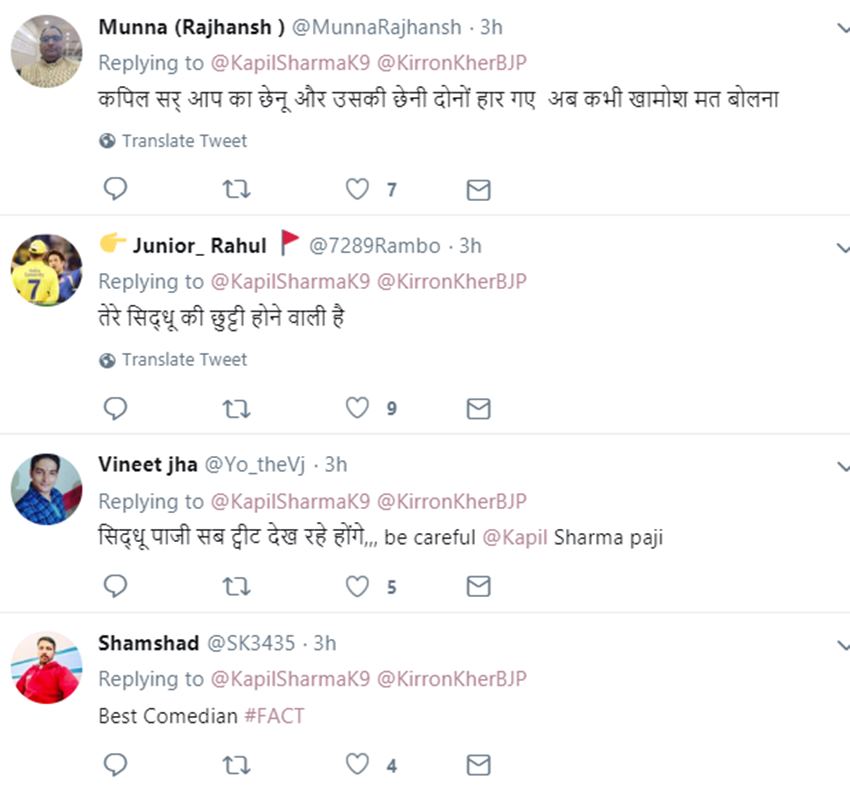Open Vineet jha tweet's dropdown menu
Screen dimensions: 850x788
click(x=842, y=466)
